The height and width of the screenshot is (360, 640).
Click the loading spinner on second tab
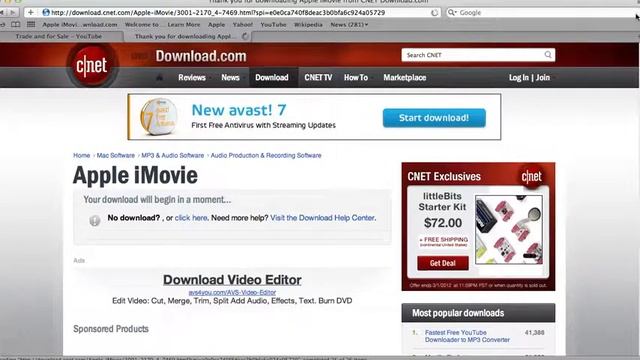click(x=245, y=36)
